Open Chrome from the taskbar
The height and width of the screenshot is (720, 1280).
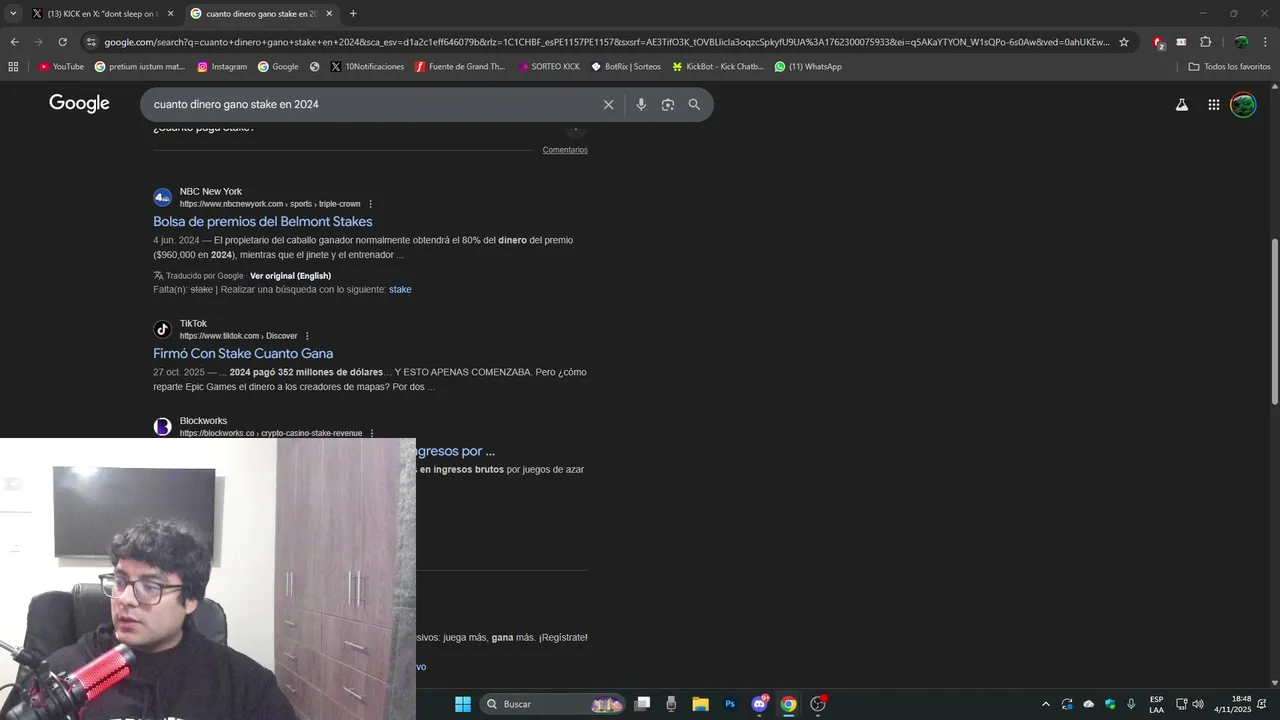(789, 704)
